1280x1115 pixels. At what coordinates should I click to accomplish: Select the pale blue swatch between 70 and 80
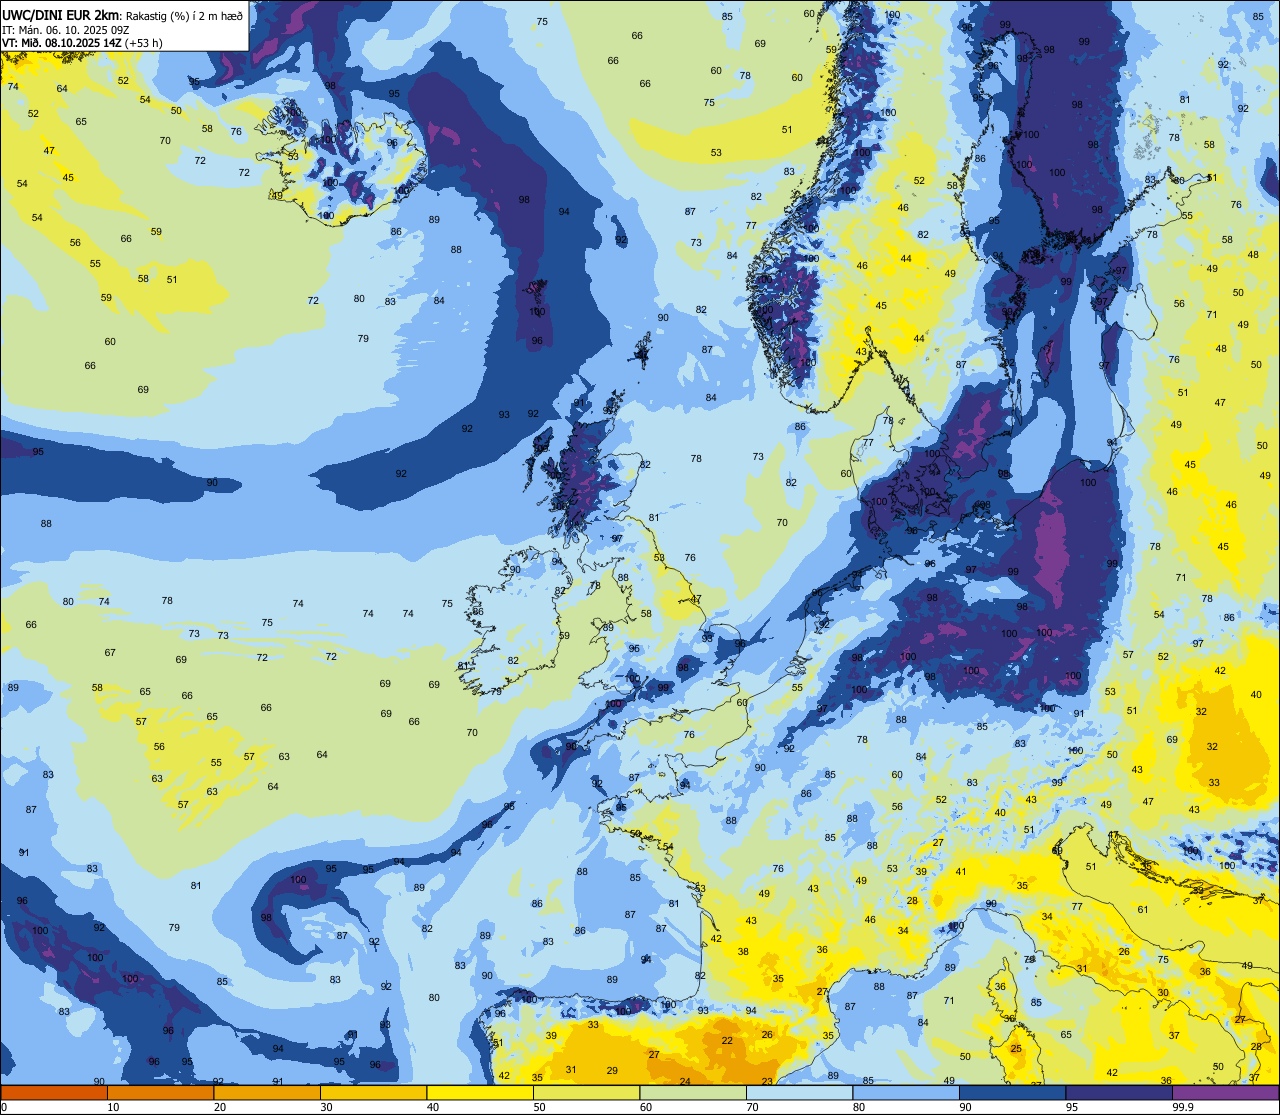pos(799,1093)
